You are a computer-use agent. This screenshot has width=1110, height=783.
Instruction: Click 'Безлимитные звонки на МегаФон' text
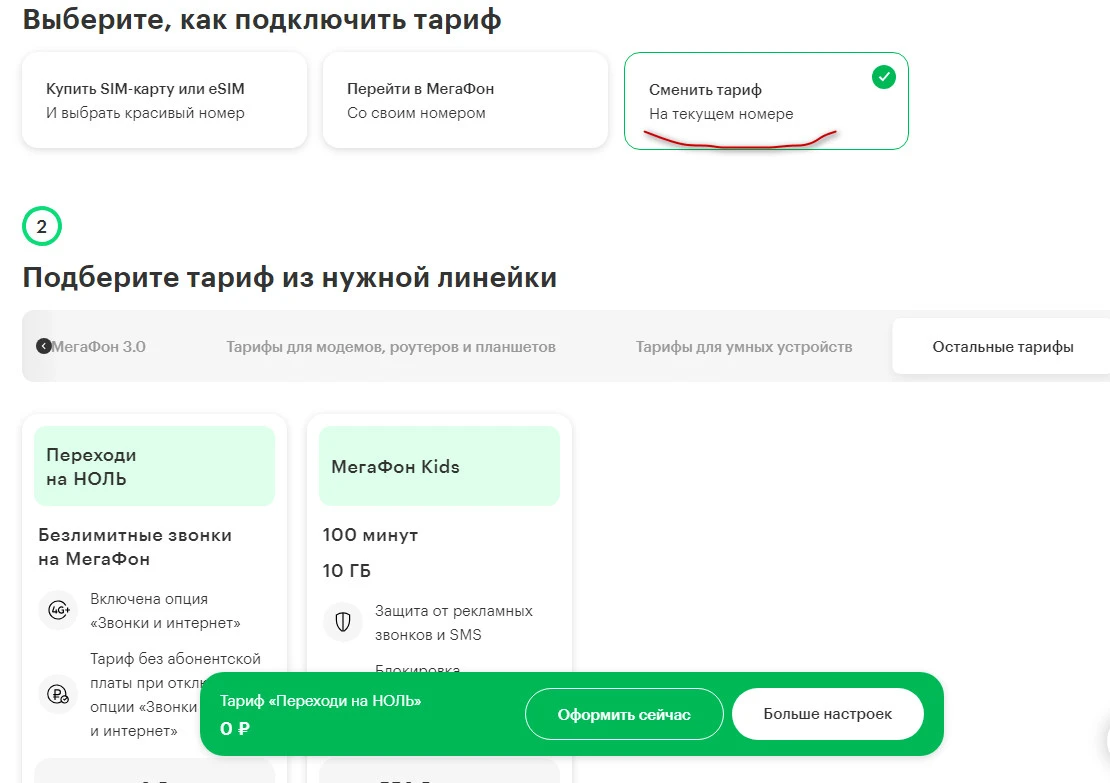coord(135,547)
